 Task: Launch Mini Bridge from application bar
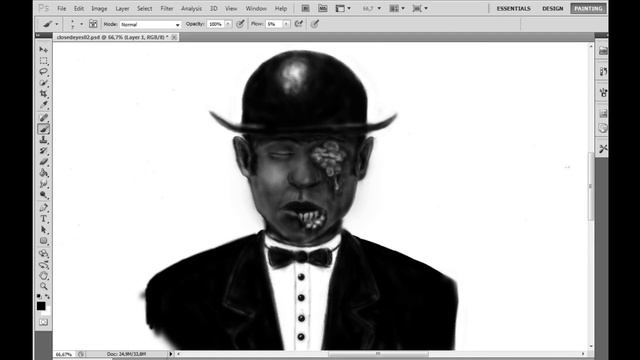click(x=322, y=8)
